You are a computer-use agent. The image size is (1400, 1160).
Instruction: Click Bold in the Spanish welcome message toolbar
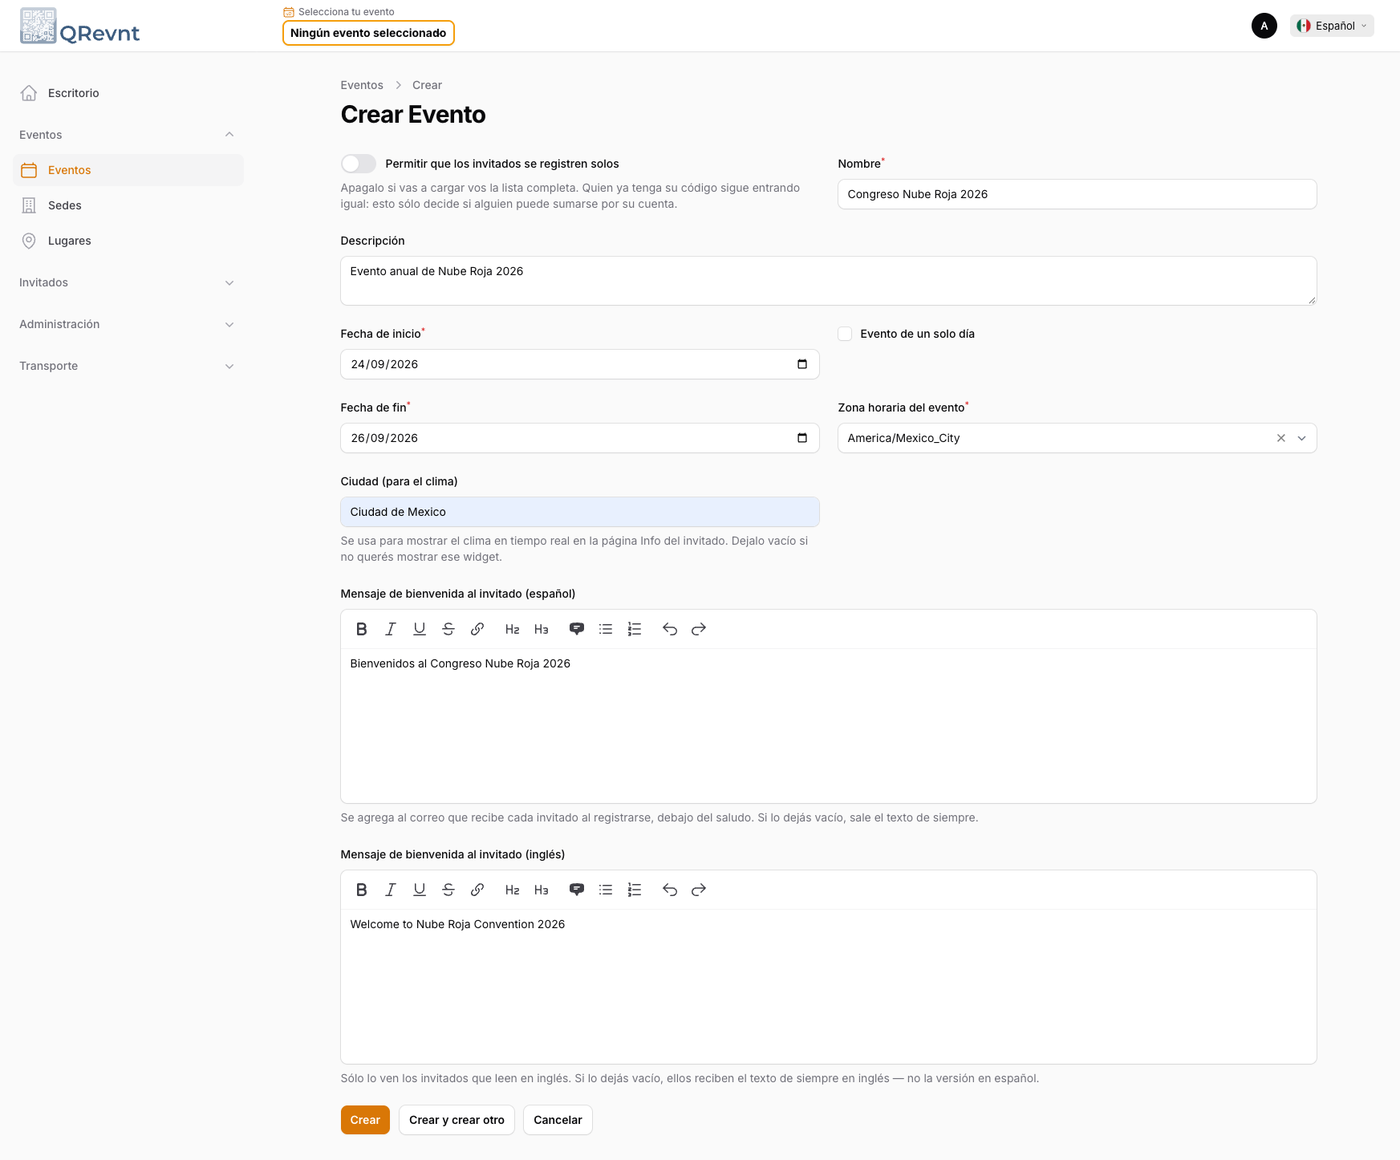coord(362,629)
